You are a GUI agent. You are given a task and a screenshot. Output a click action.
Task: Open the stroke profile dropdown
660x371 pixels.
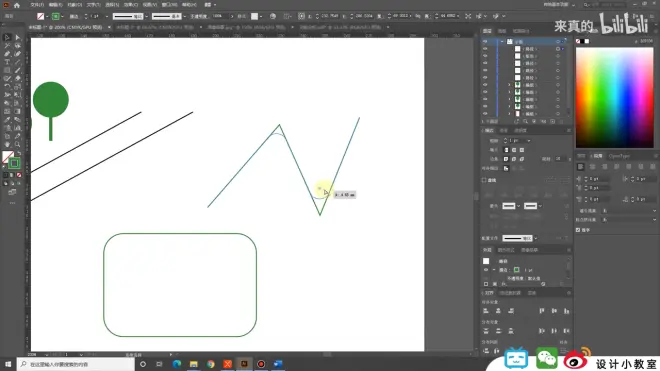tap(535, 238)
